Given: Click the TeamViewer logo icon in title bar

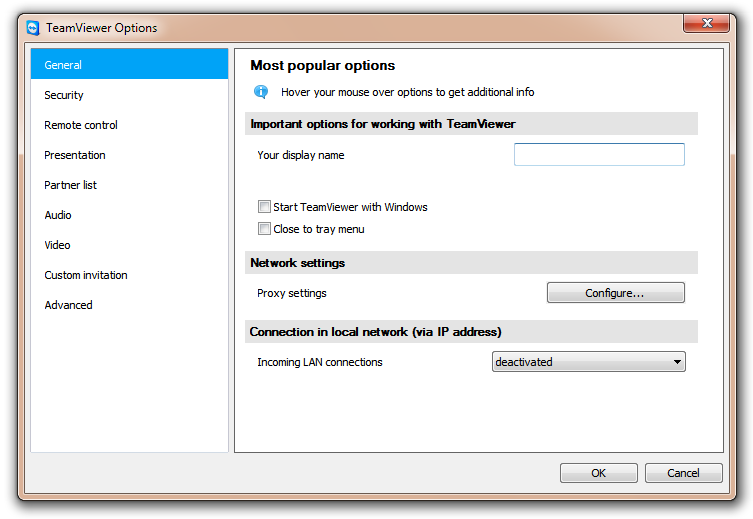Looking at the screenshot, I should 33,28.
